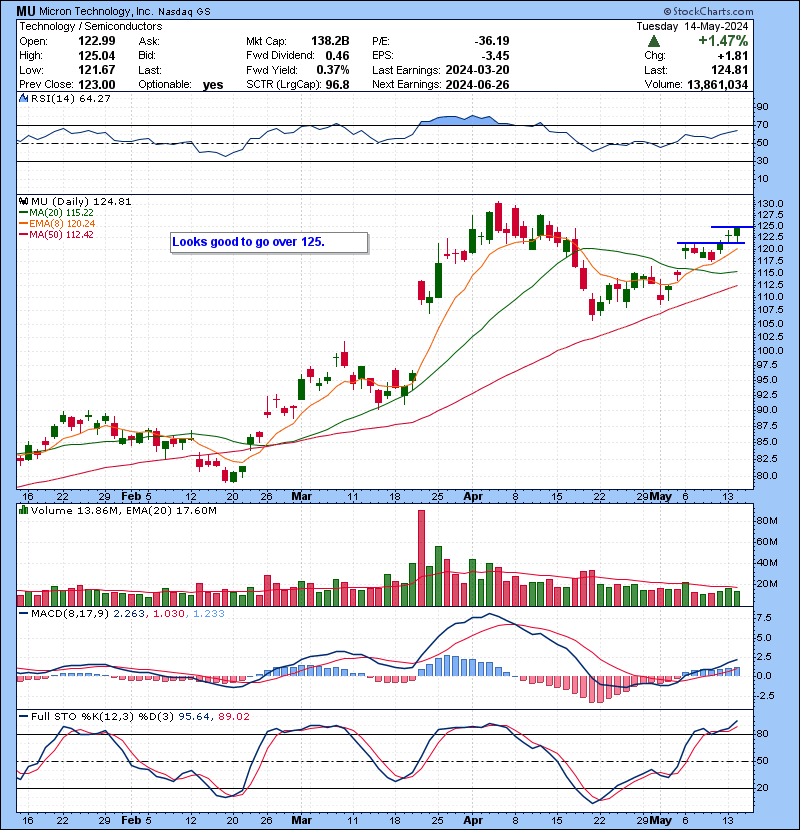800x830 pixels.
Task: Click the RSI(14) 64.27 indicator label
Action: [x=71, y=98]
